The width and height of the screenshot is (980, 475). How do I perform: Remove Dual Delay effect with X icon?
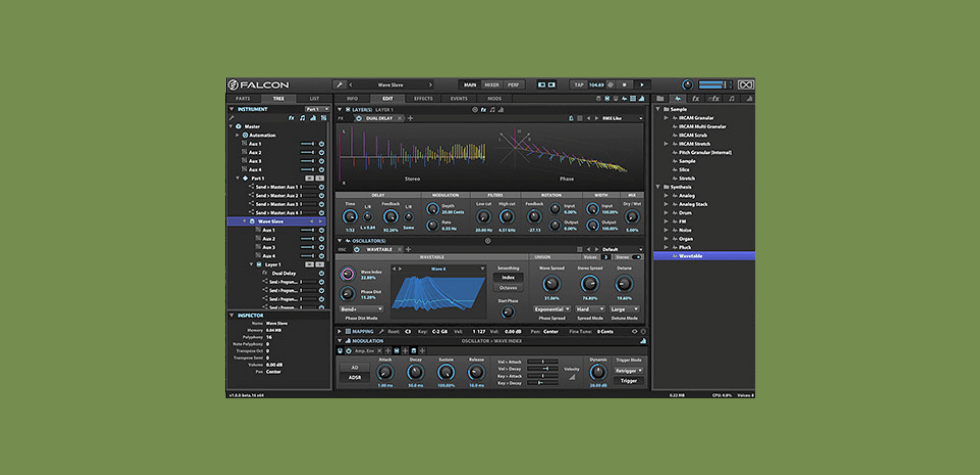point(401,118)
